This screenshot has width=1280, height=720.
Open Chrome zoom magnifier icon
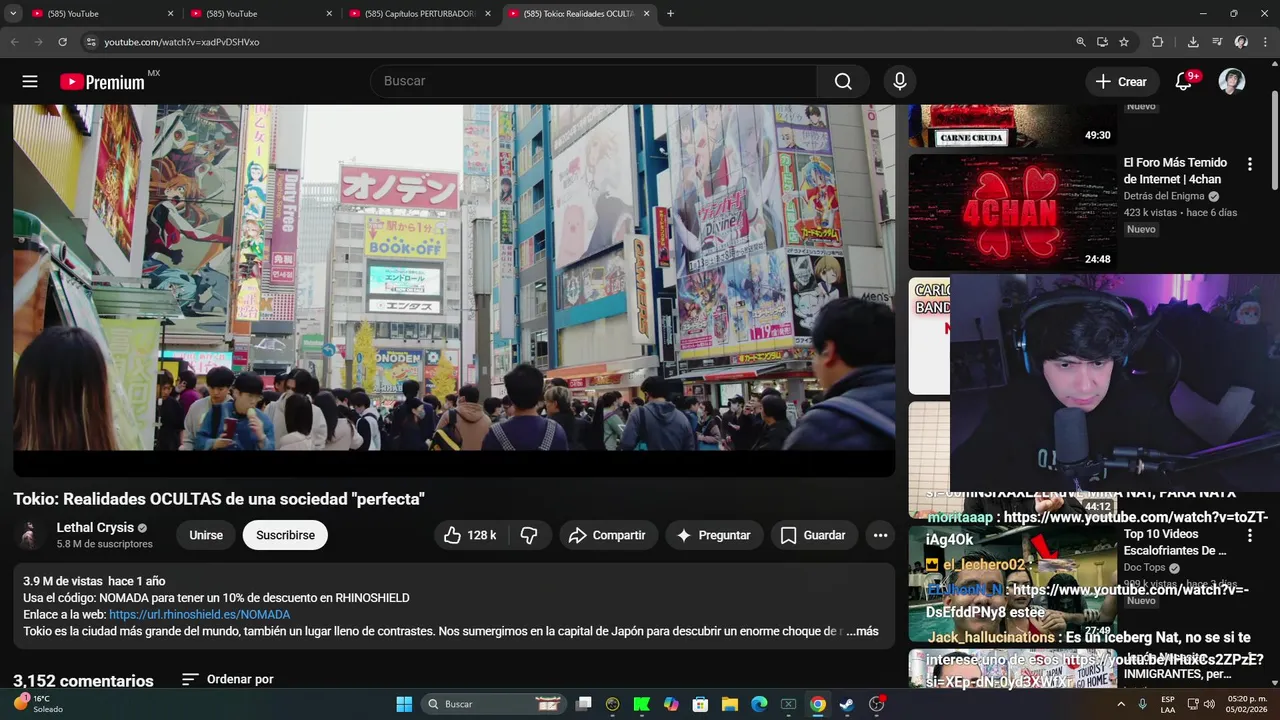click(x=1081, y=42)
